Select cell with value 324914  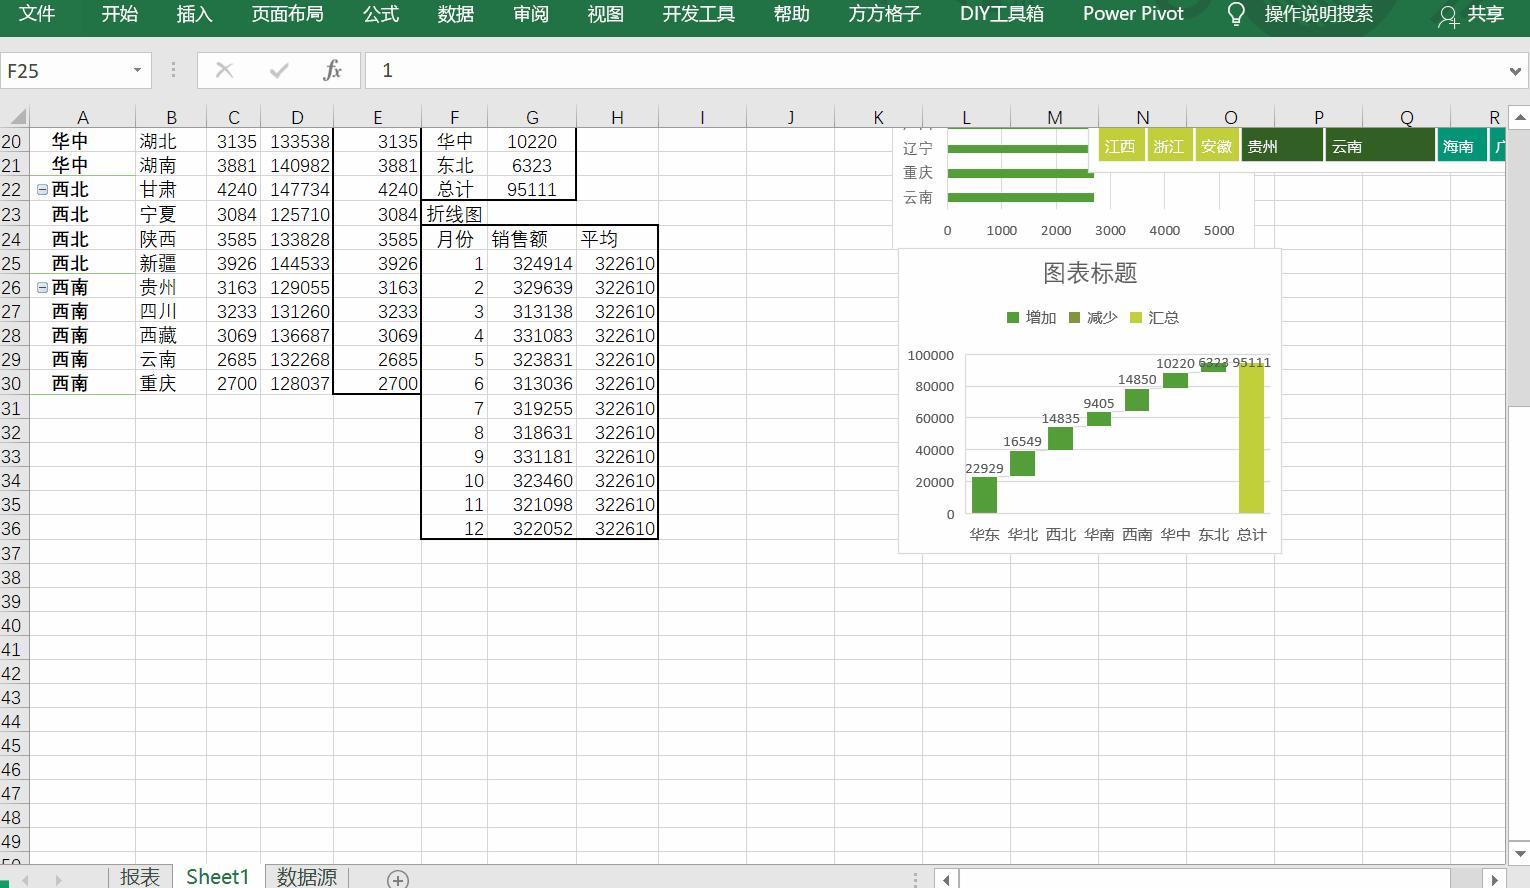[532, 264]
